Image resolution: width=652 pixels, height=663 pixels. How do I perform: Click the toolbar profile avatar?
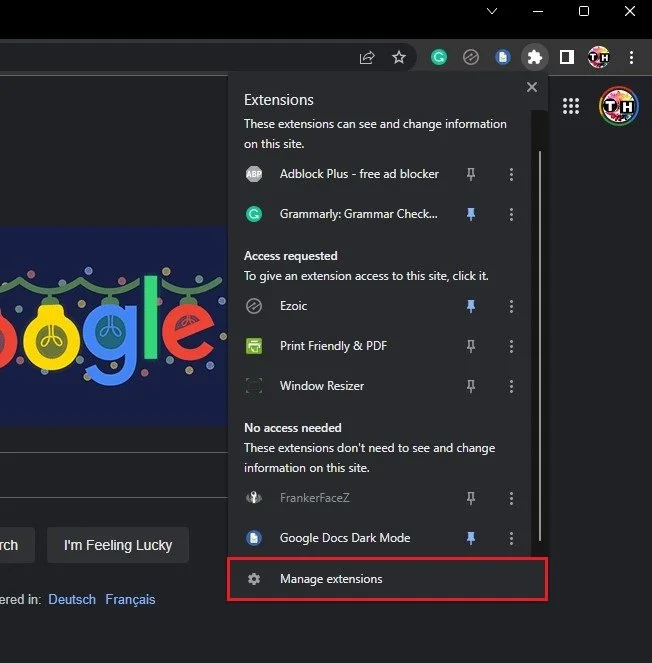pyautogui.click(x=598, y=57)
